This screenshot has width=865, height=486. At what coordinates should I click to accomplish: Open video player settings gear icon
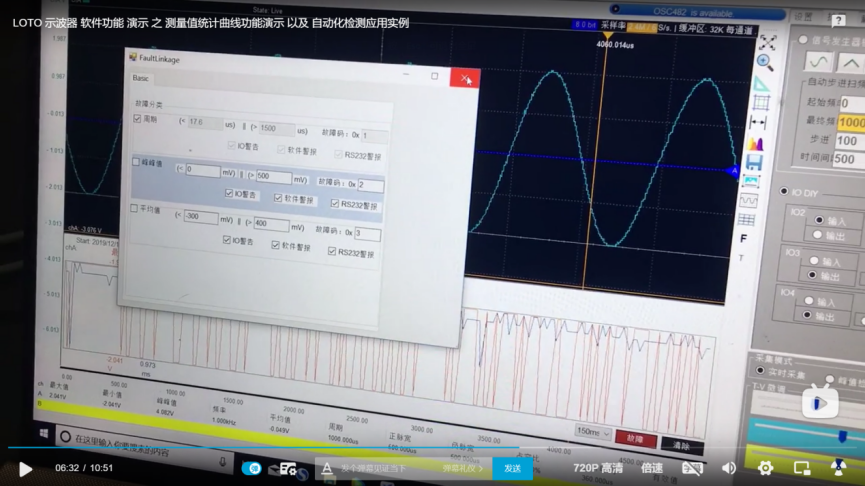coord(765,468)
